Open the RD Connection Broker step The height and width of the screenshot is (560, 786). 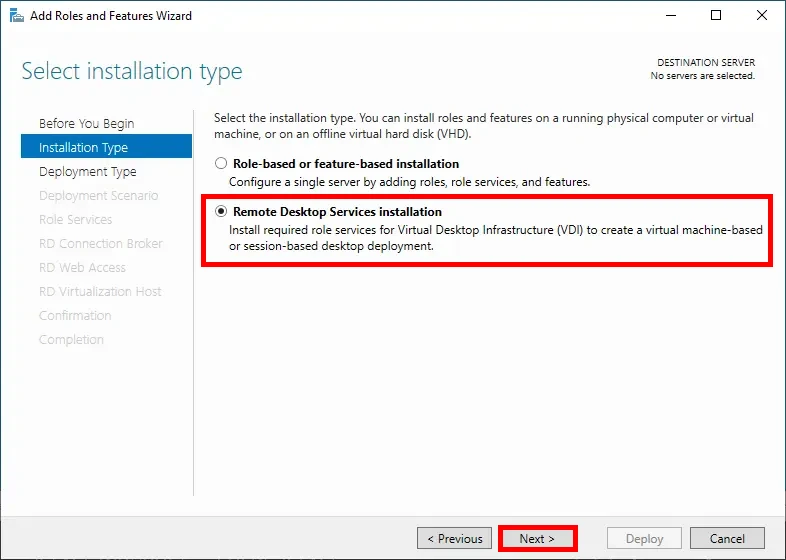click(x=100, y=244)
